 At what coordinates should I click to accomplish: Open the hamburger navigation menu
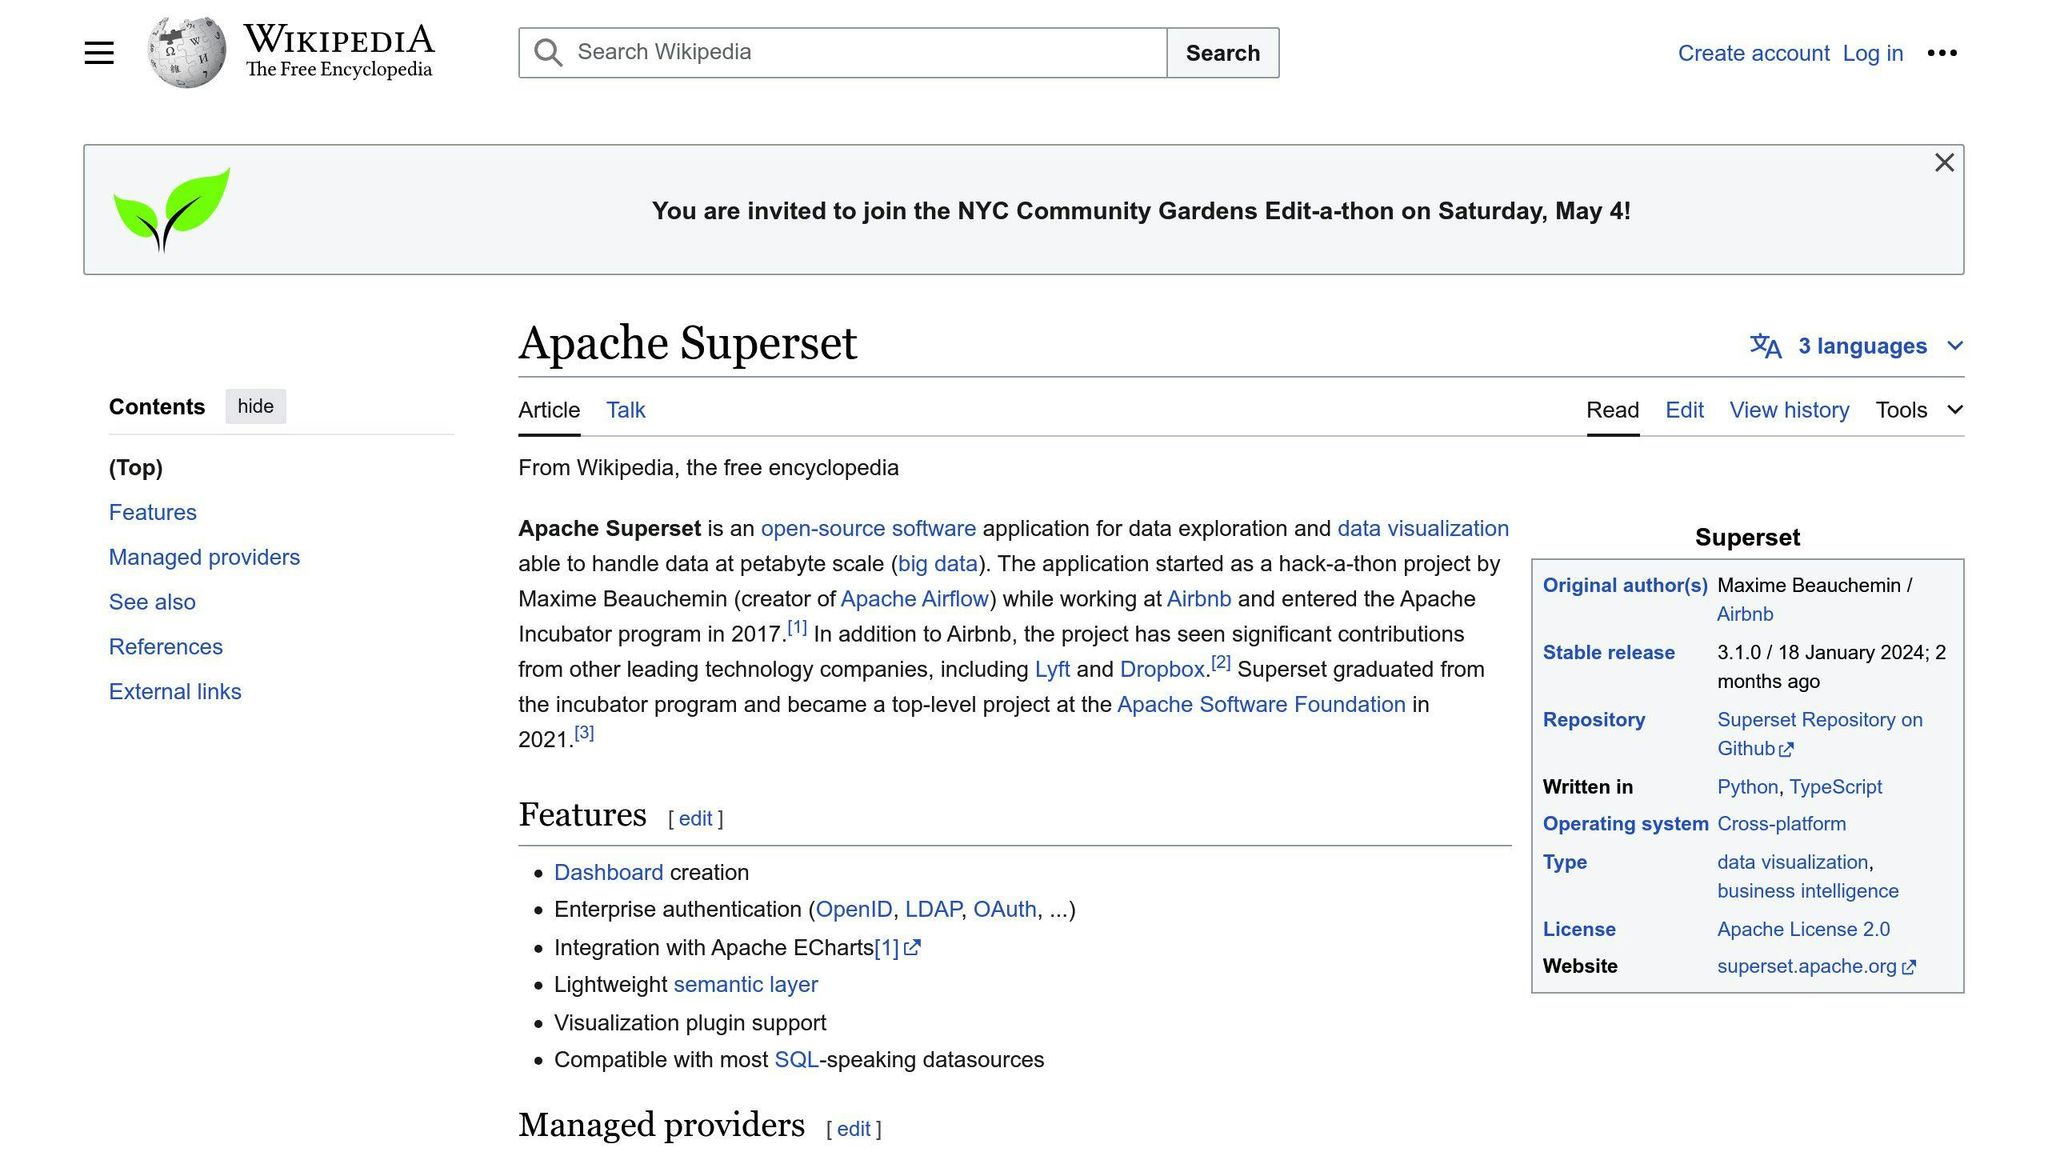tap(98, 52)
